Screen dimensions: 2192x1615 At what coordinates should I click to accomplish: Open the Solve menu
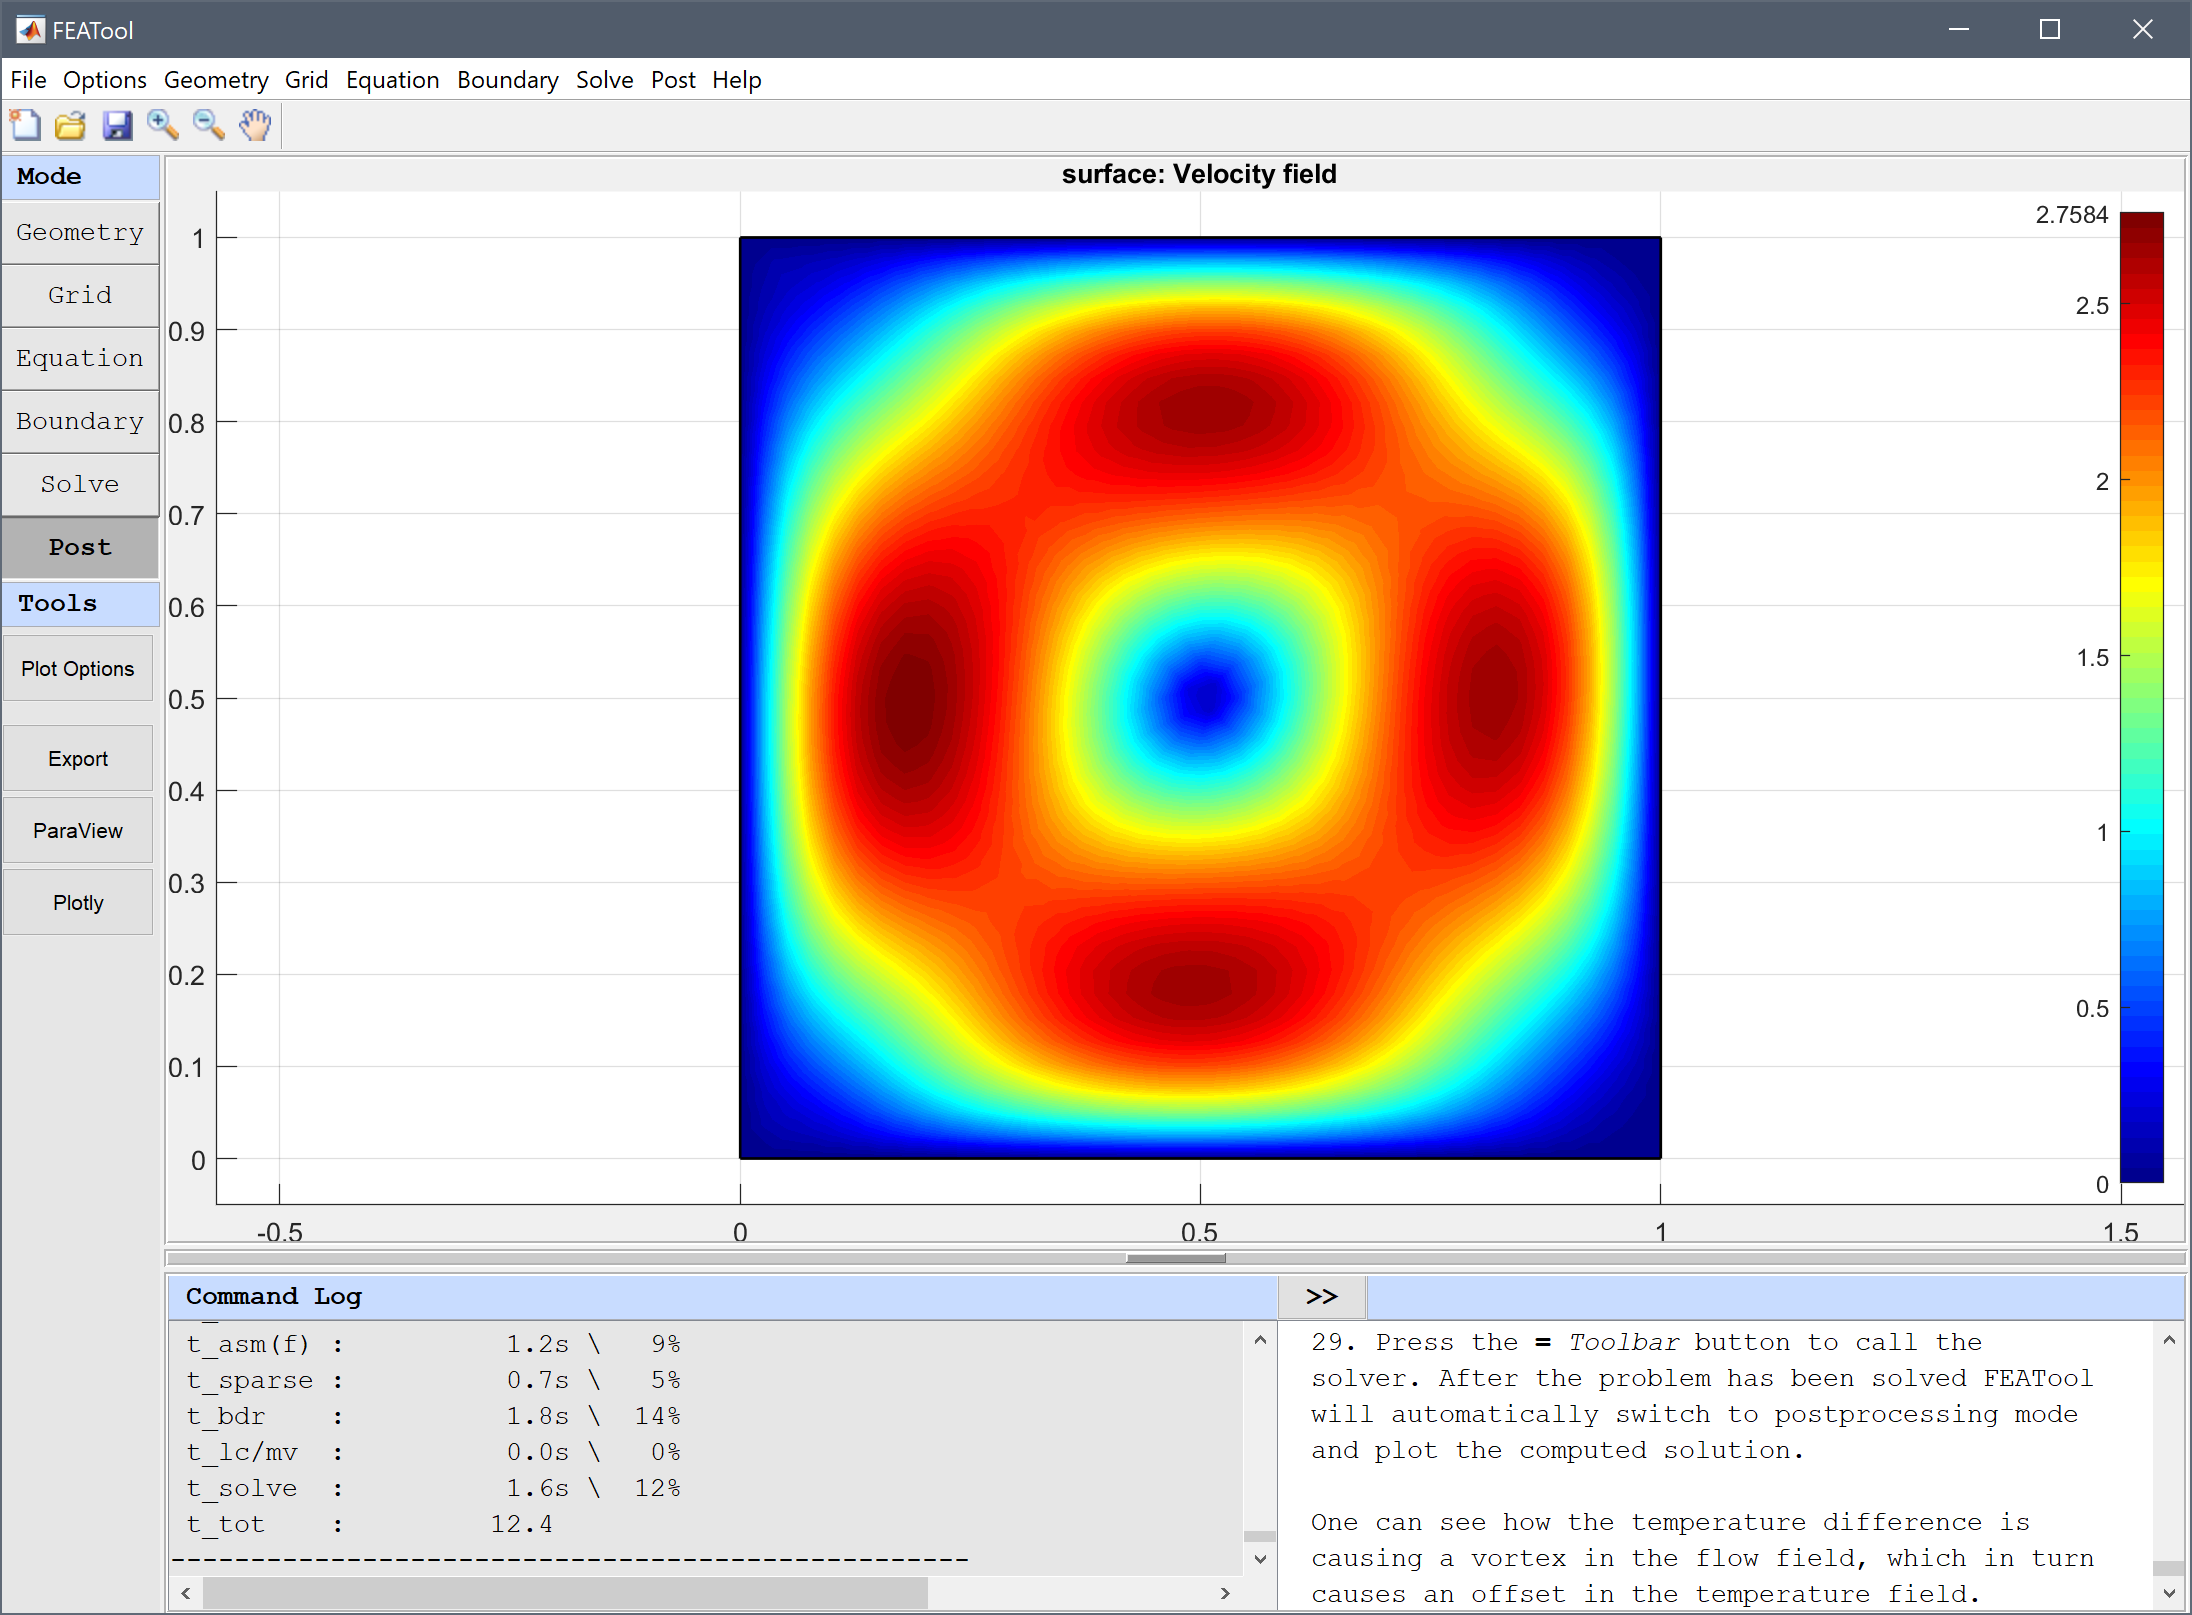coord(604,80)
